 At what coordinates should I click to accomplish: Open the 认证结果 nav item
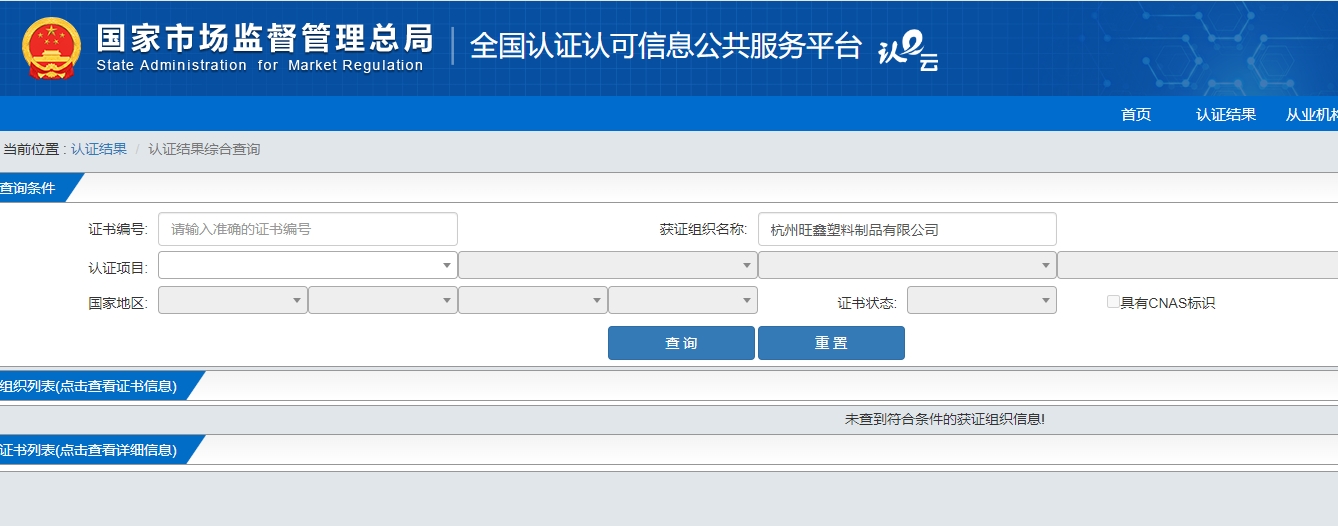1226,114
